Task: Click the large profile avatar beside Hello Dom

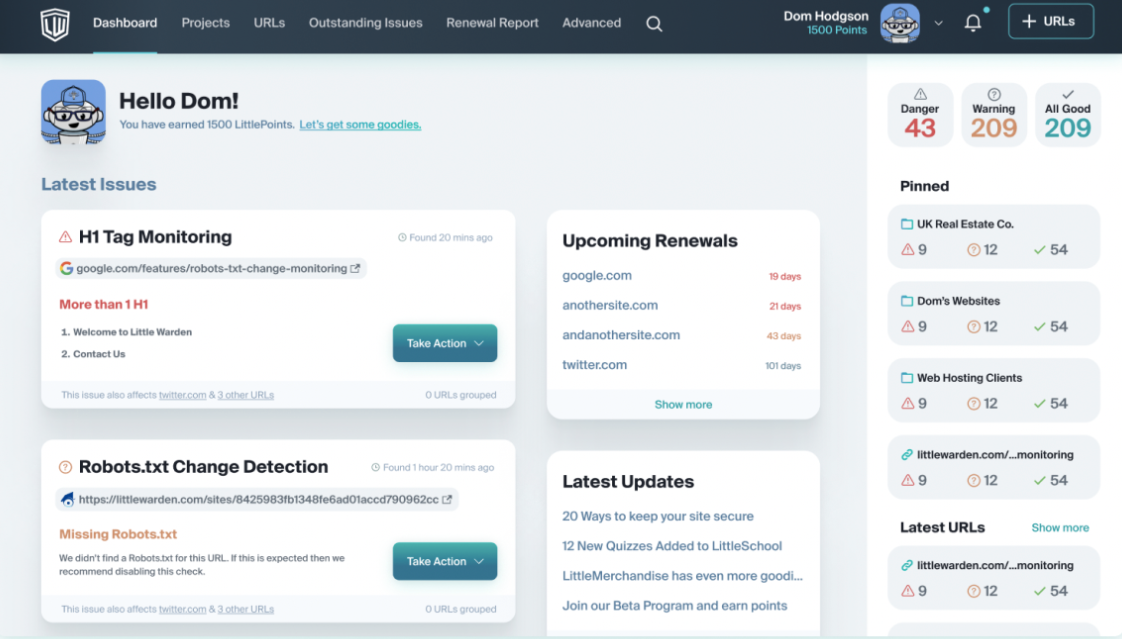Action: [73, 112]
